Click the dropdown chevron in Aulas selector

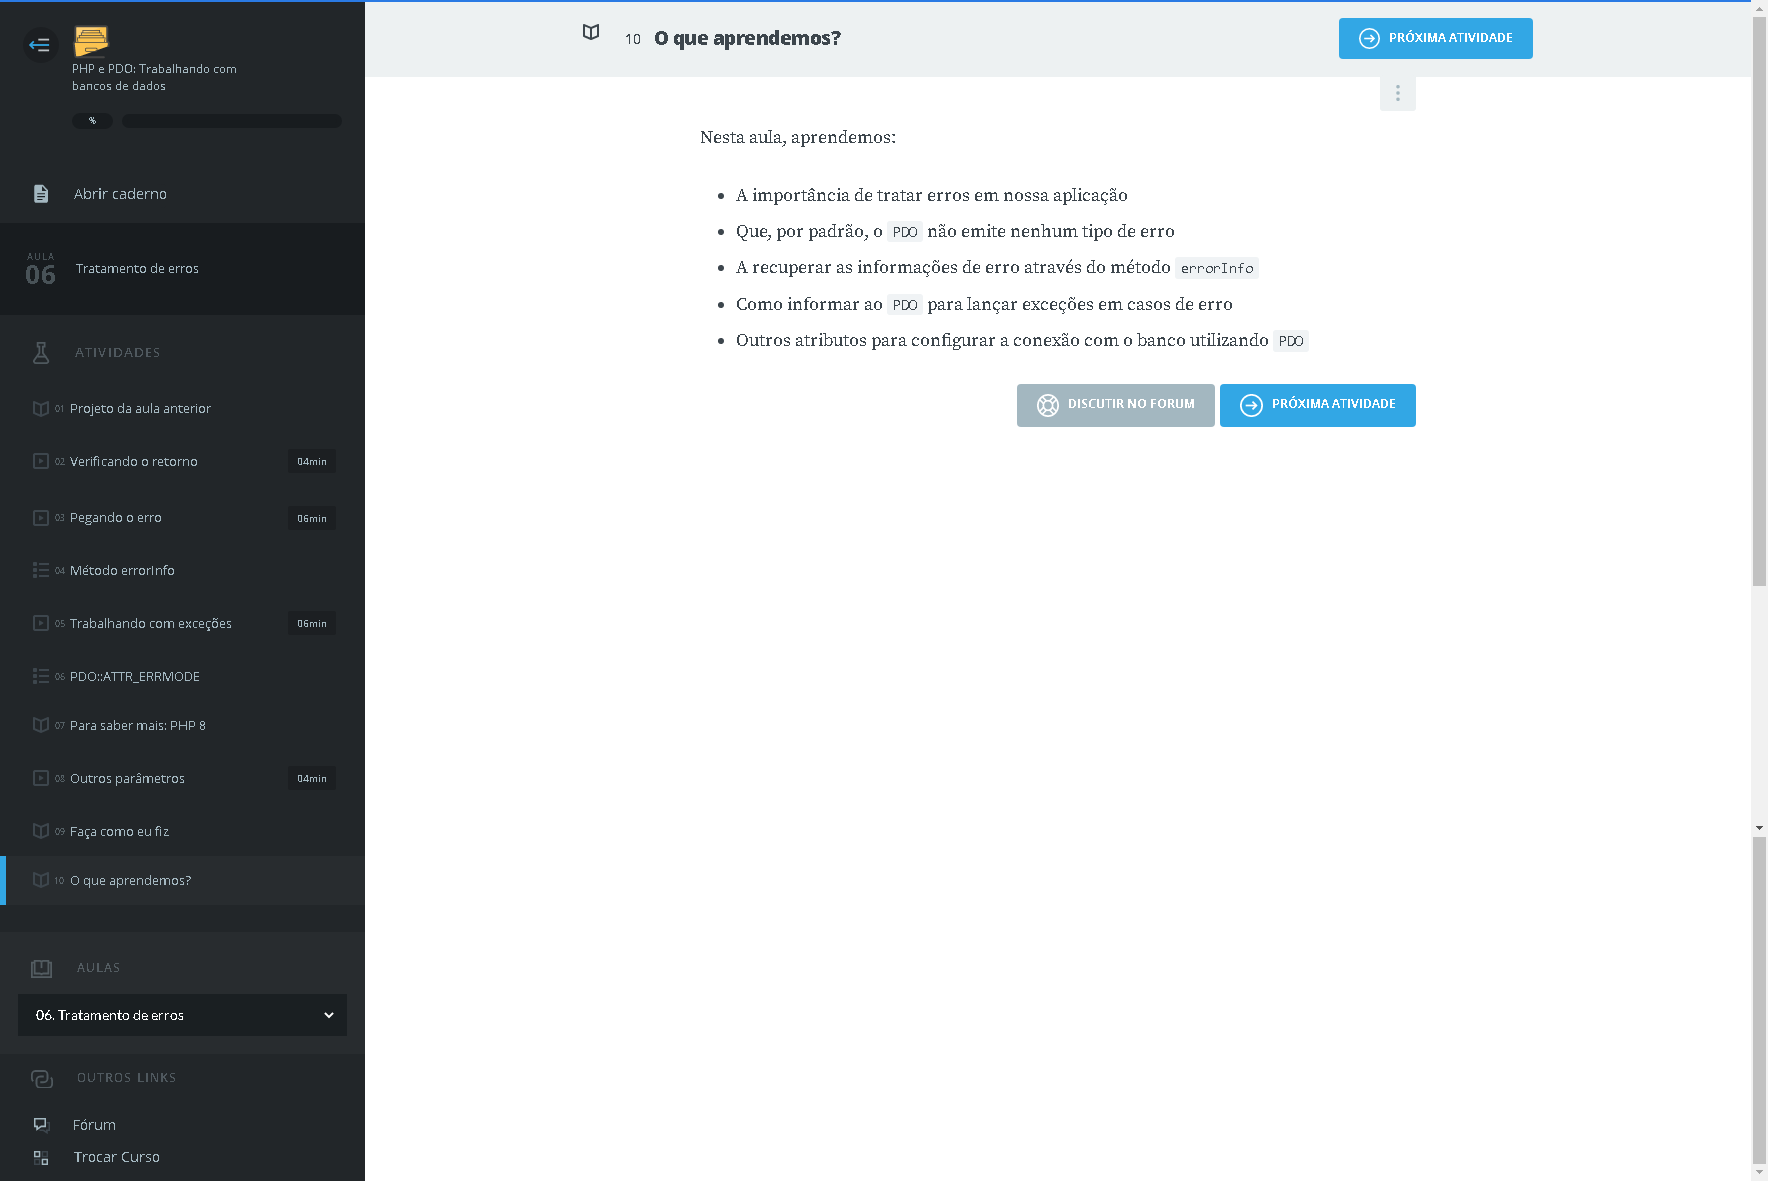(328, 1015)
